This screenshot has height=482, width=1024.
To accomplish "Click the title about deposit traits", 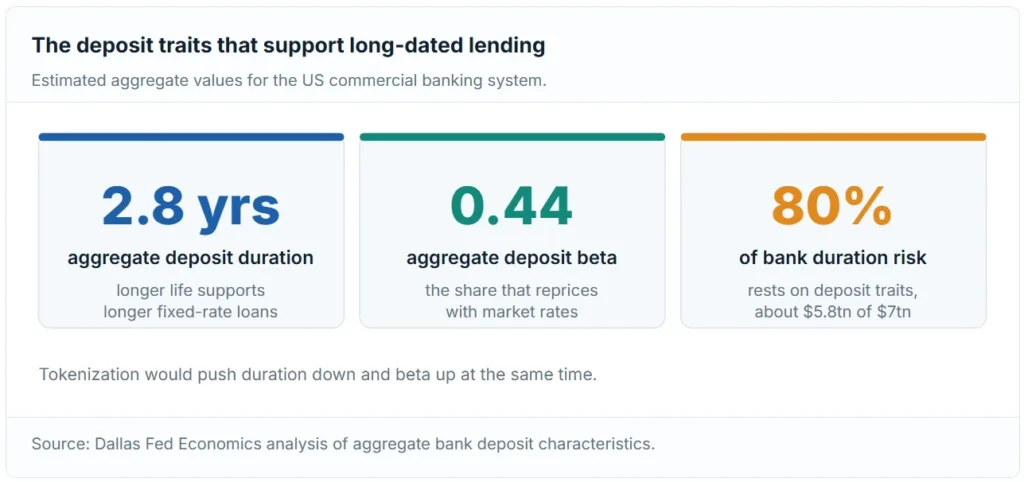I will [288, 46].
